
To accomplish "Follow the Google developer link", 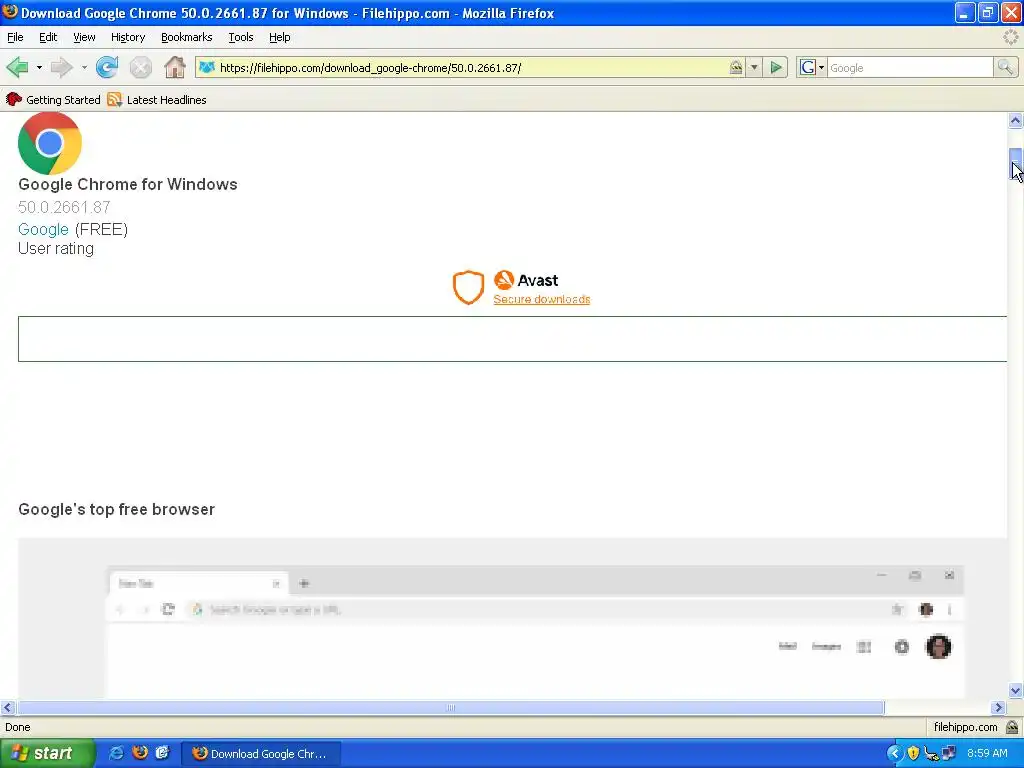I will point(43,229).
